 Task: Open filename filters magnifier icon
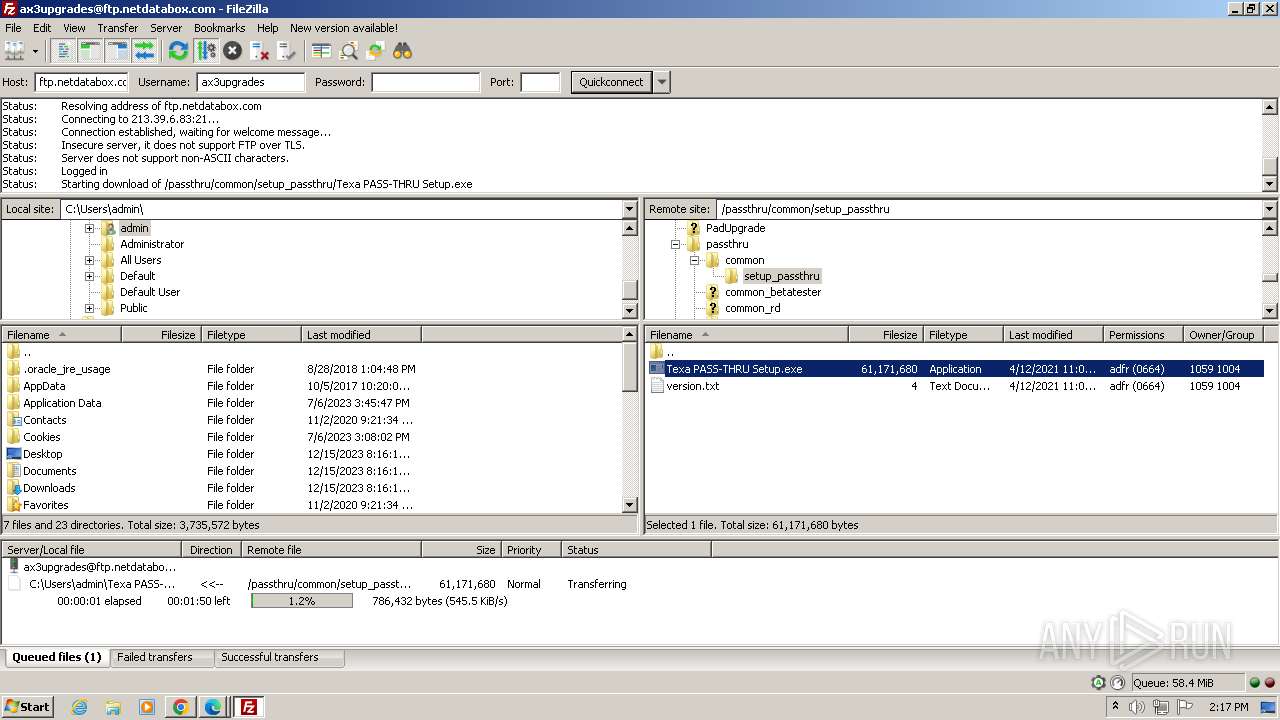pos(349,51)
